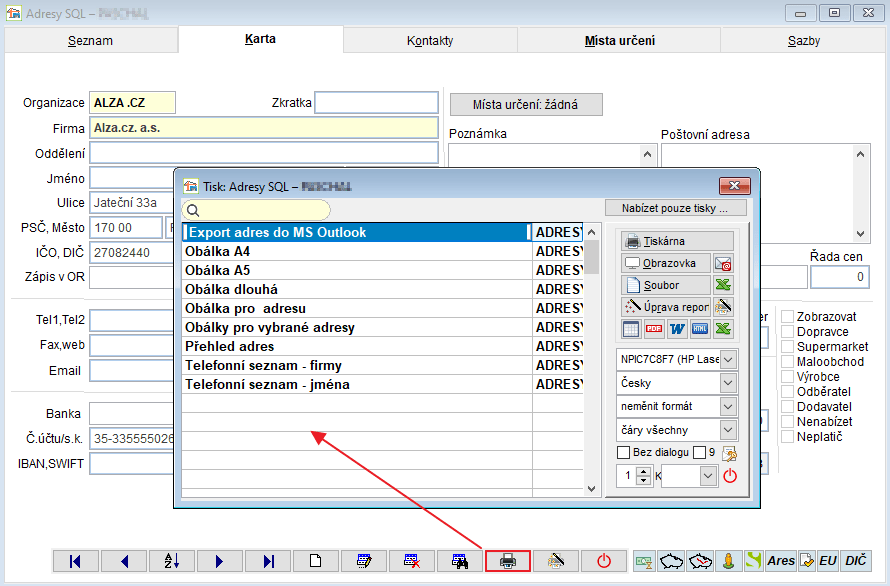The width and height of the screenshot is (890, 586).
Task: Open the report editing tool in the bottom toolbar
Action: [556, 561]
